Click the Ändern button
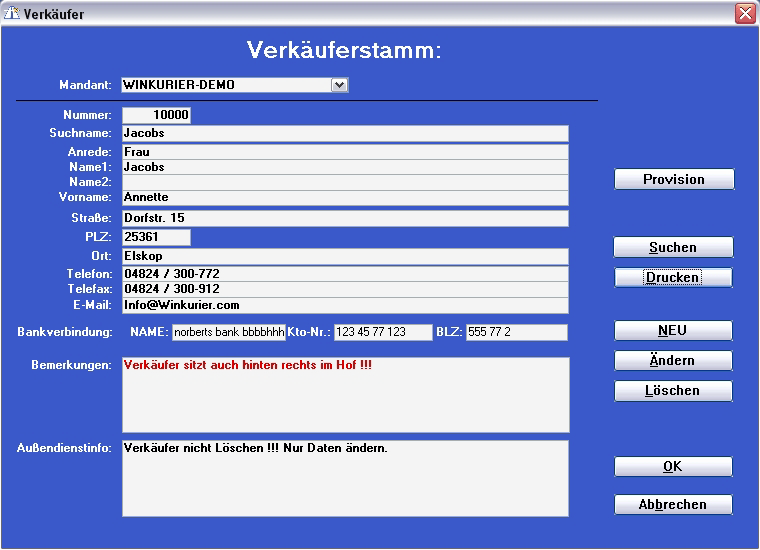This screenshot has height=550, width=760. point(673,361)
